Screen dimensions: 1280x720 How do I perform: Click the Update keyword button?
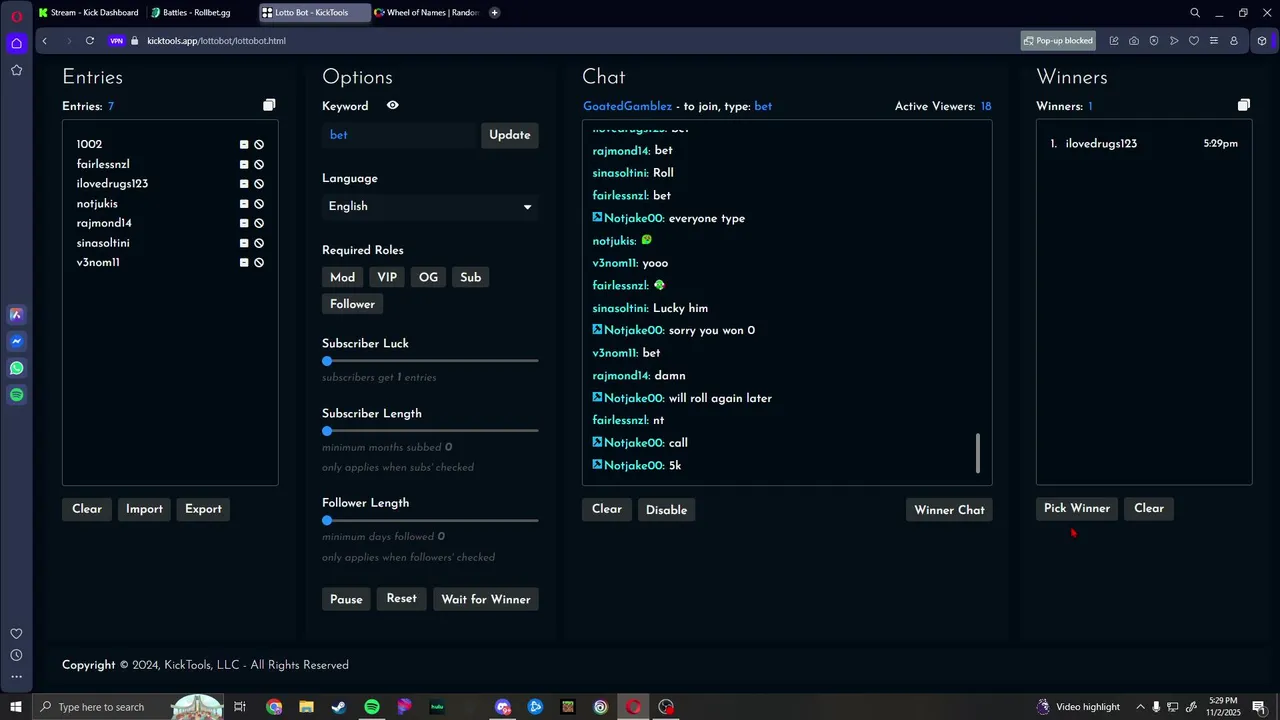pyautogui.click(x=510, y=135)
